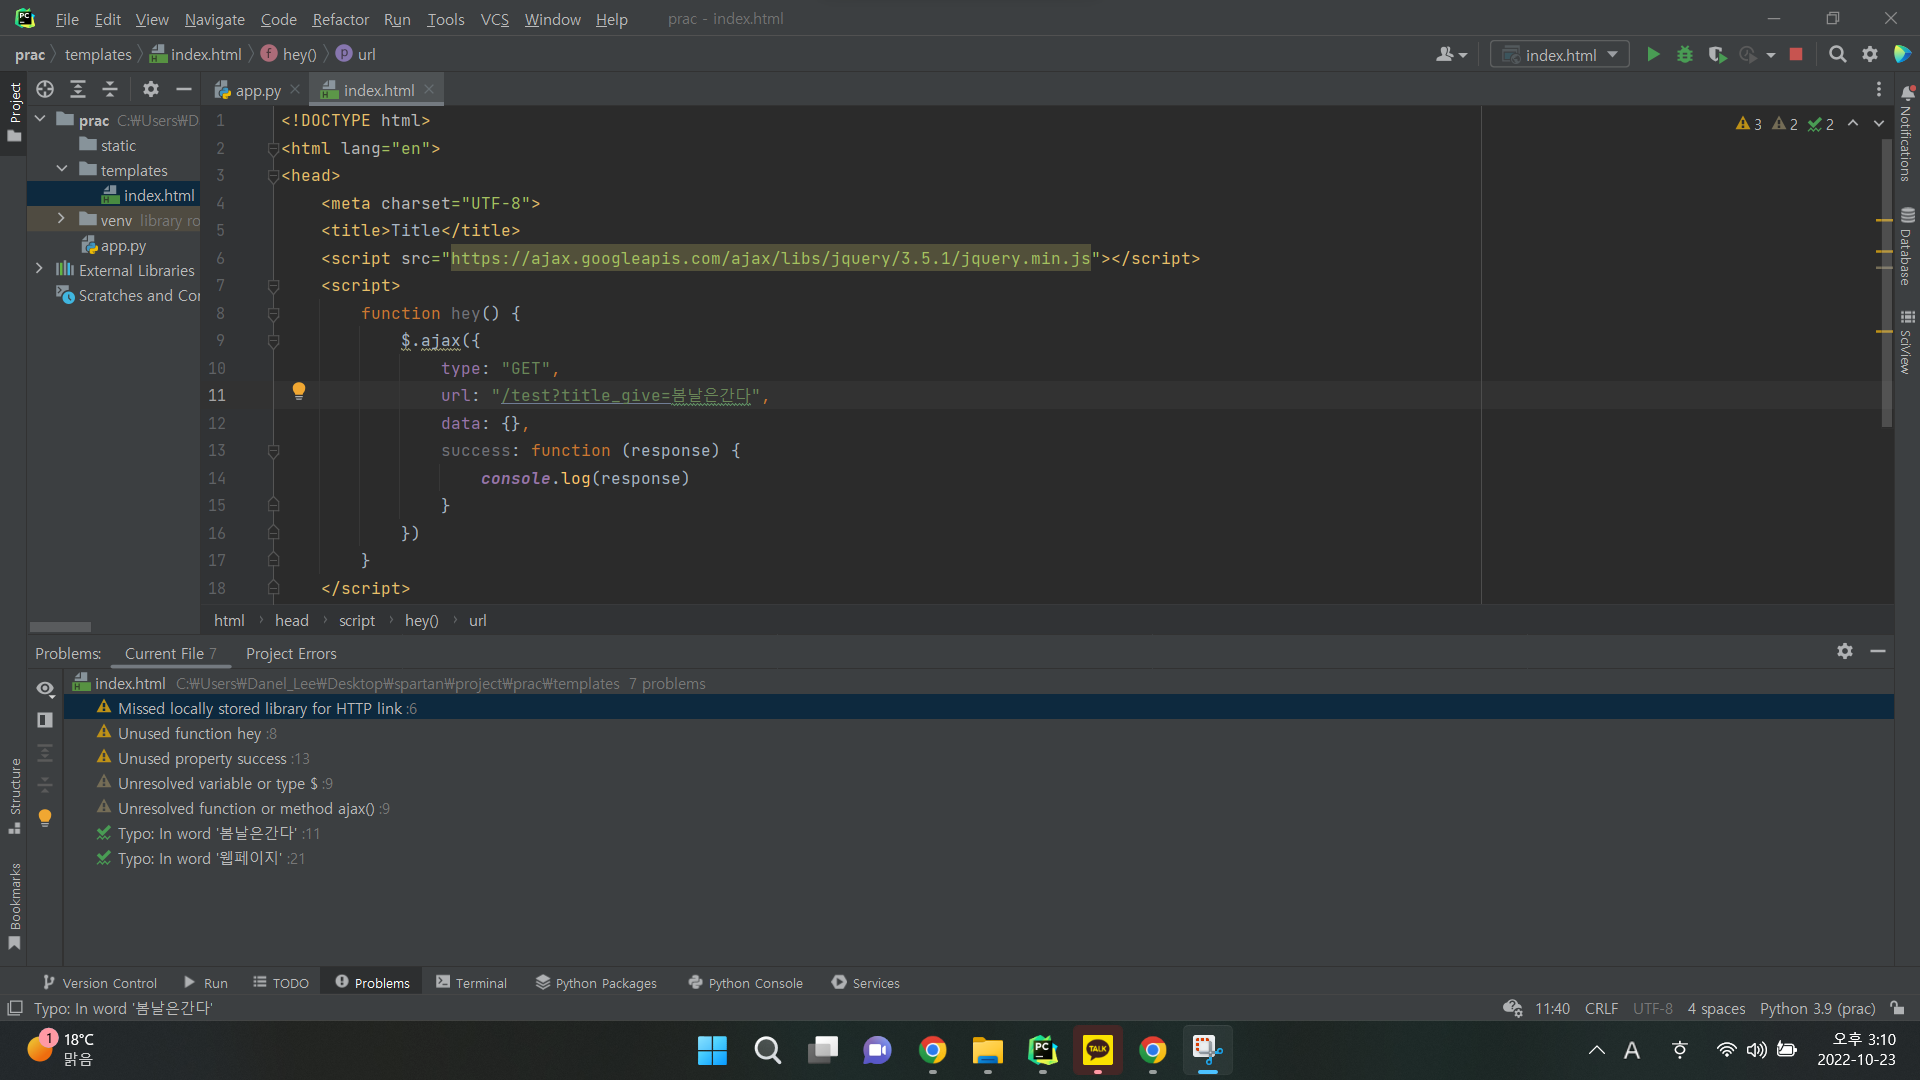Click the Code With Me user icon
The width and height of the screenshot is (1920, 1080).
click(1451, 55)
